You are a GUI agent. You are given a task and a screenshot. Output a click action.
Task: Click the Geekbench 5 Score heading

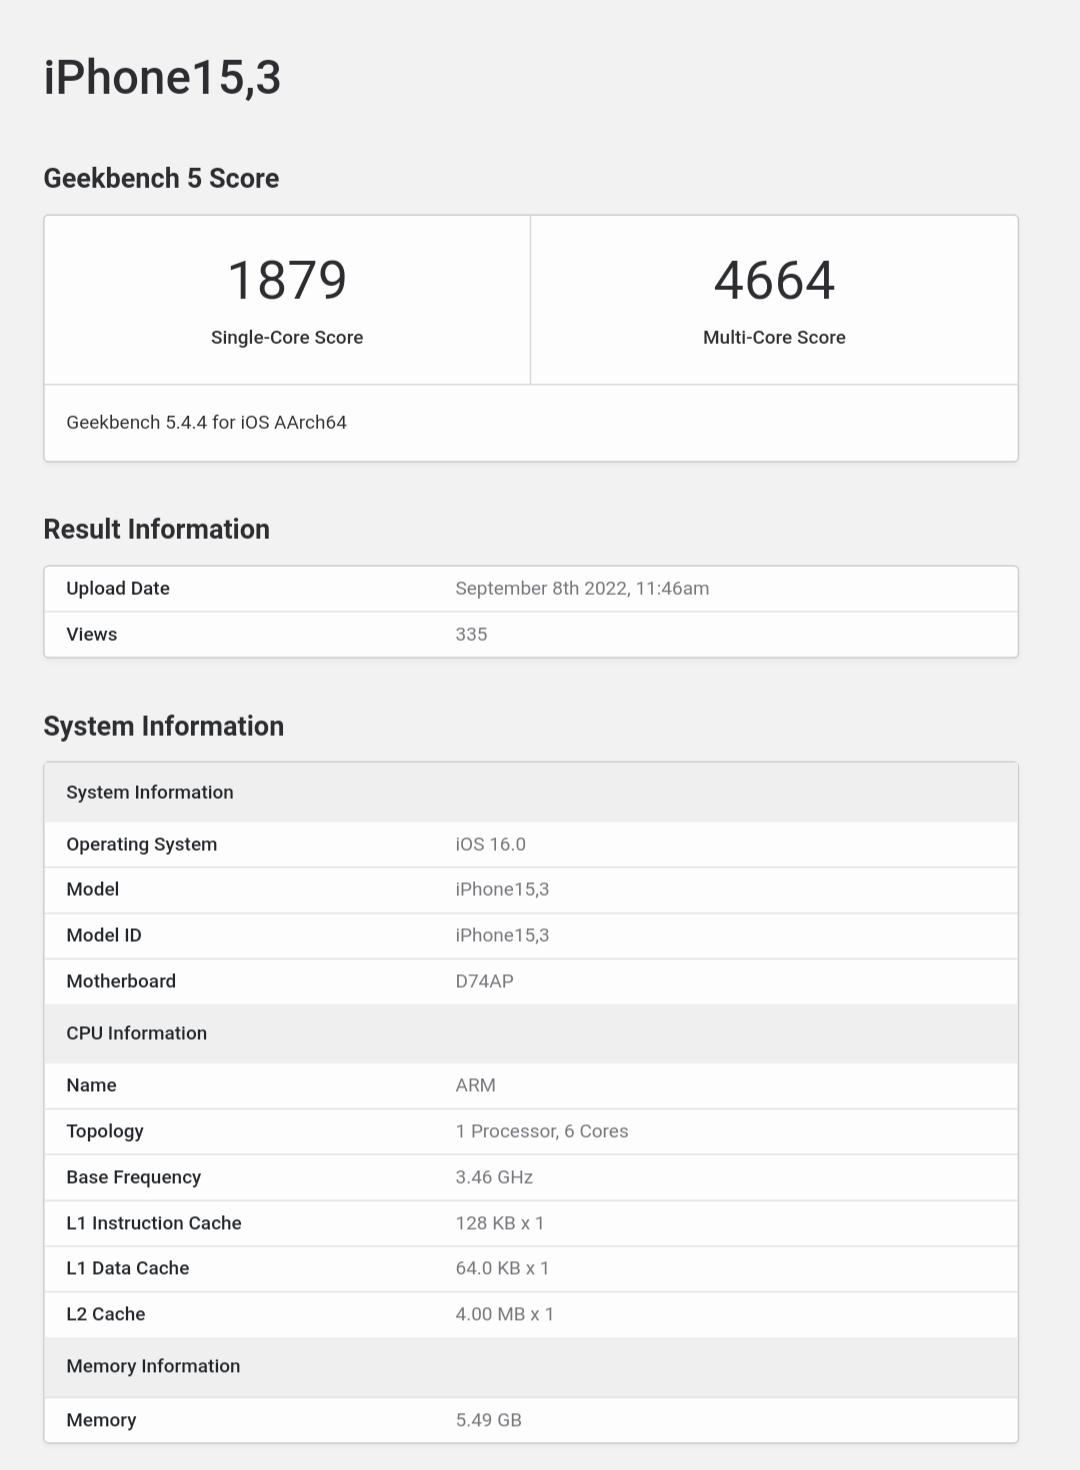pos(161,178)
